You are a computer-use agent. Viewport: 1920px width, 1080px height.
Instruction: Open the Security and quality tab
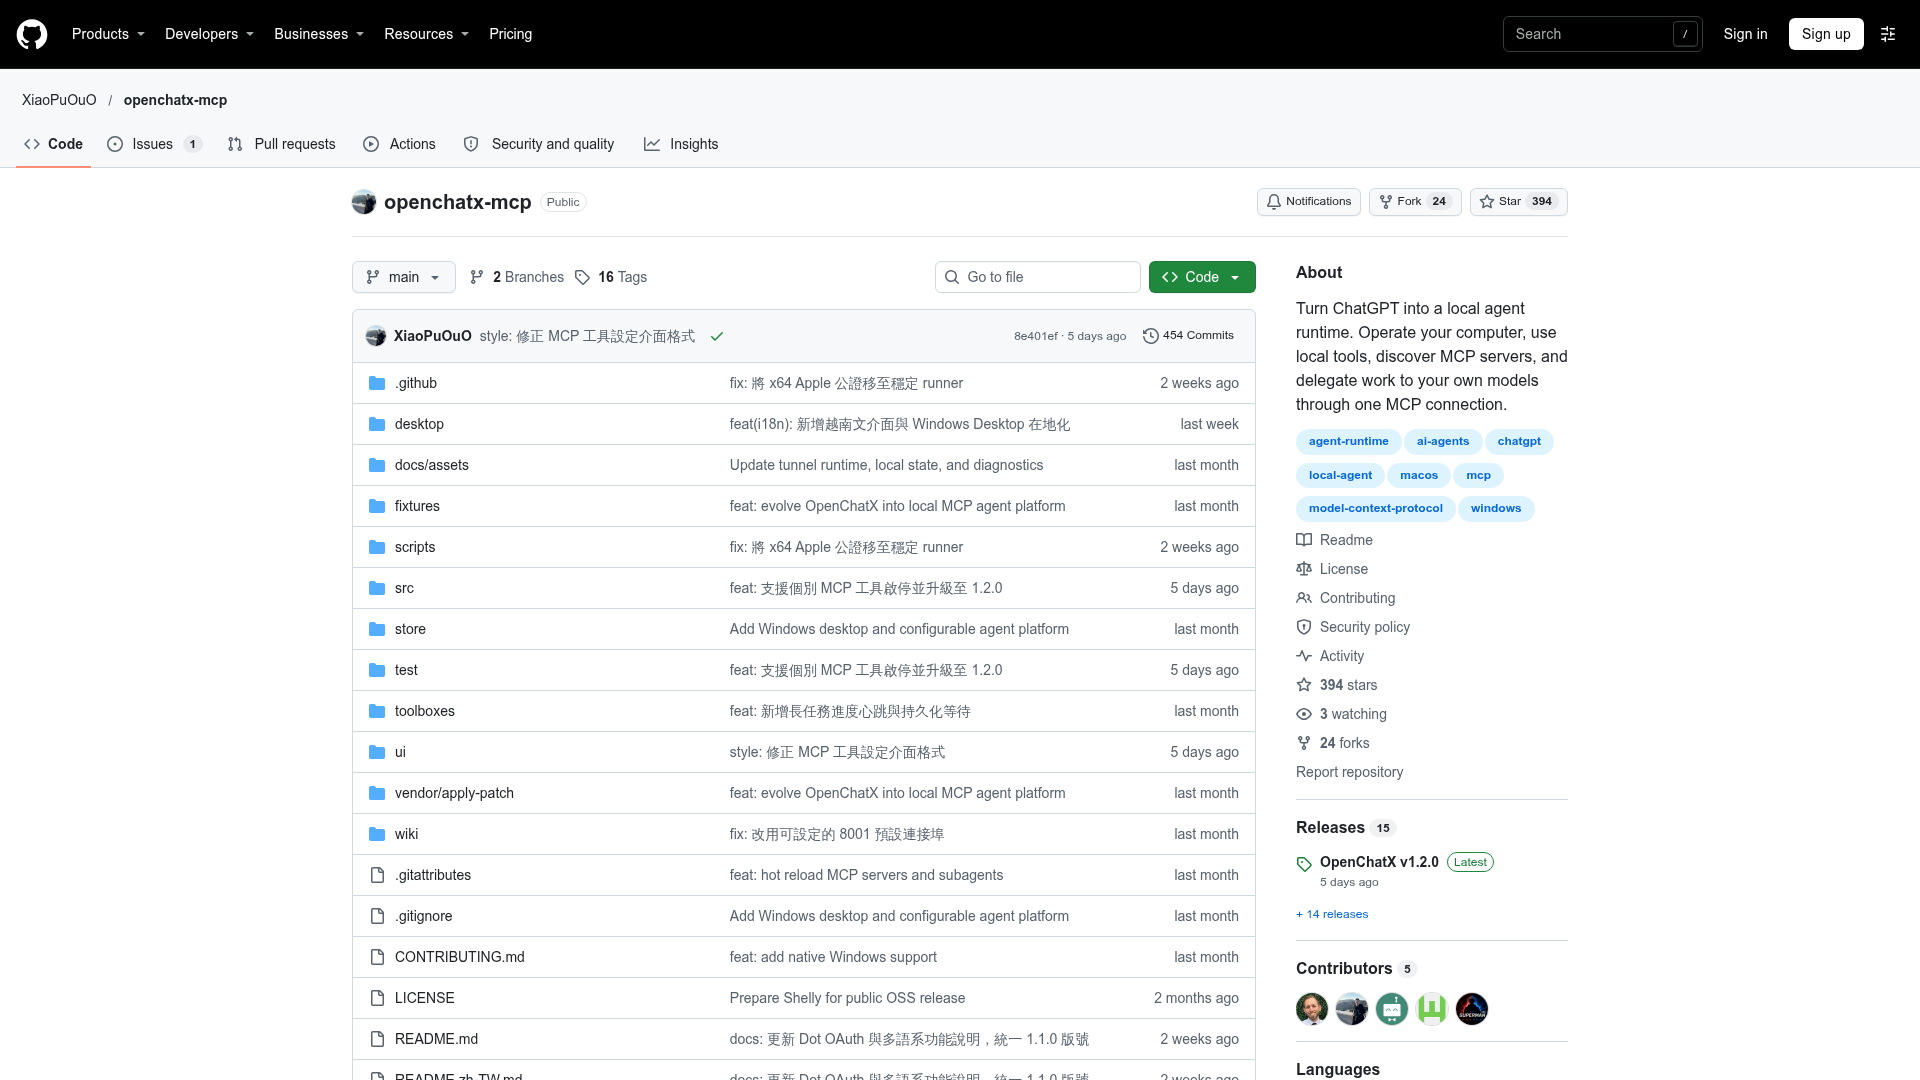(x=539, y=144)
